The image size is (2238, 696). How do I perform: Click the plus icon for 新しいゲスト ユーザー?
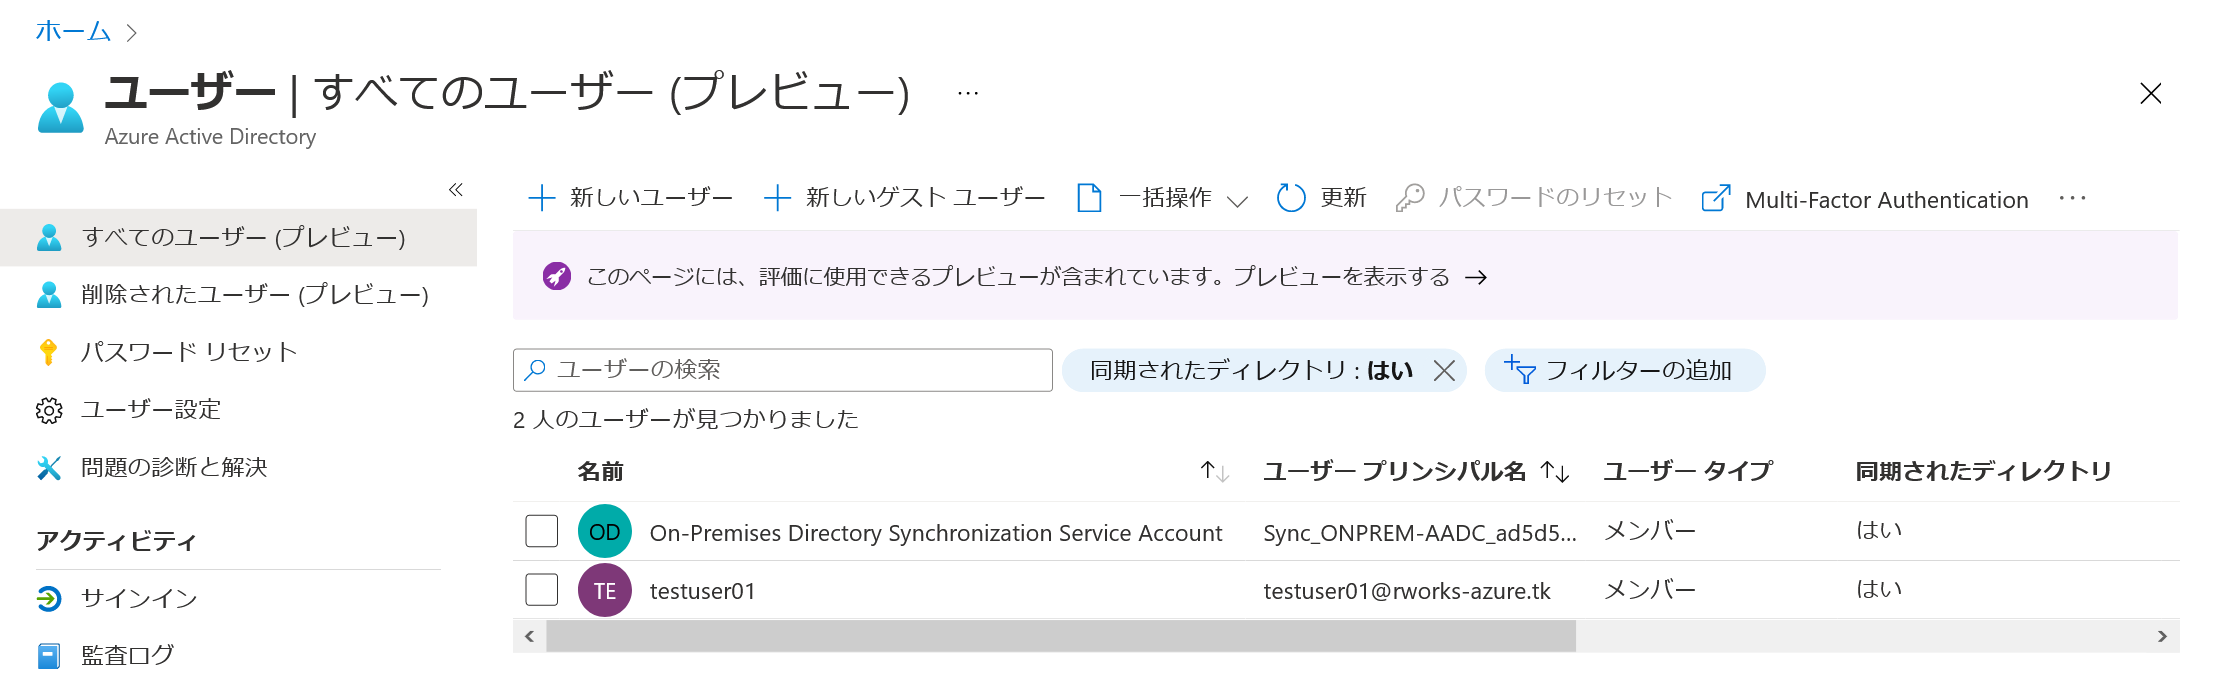click(x=777, y=198)
